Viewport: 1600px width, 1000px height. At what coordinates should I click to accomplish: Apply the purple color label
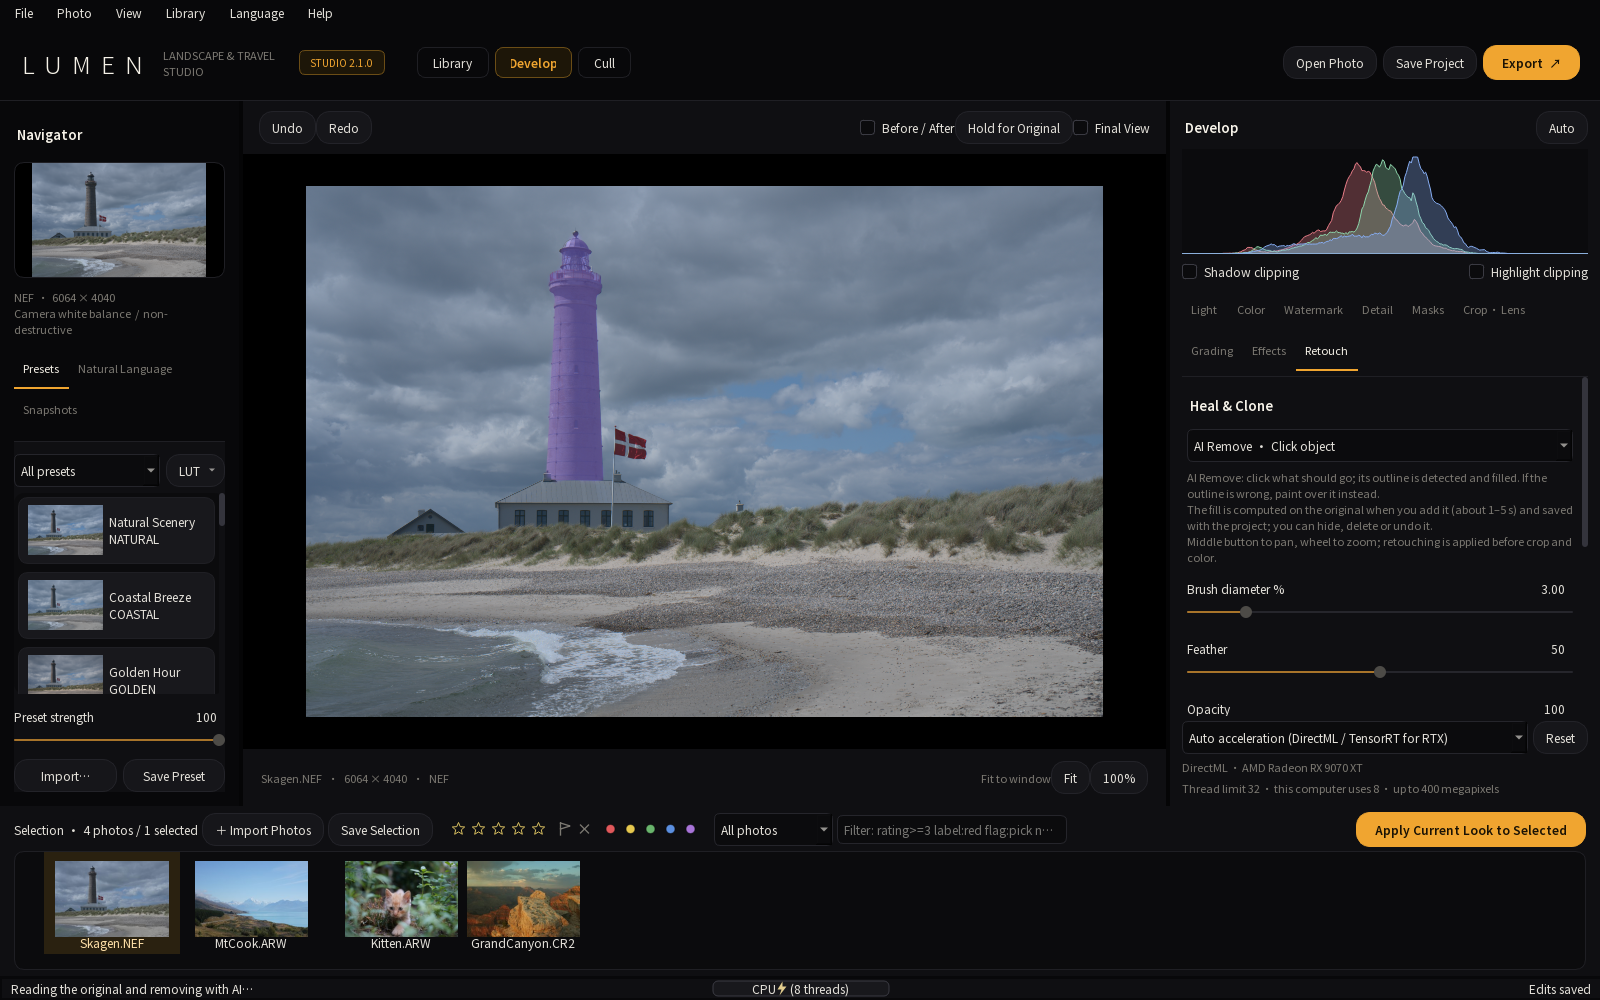click(690, 829)
